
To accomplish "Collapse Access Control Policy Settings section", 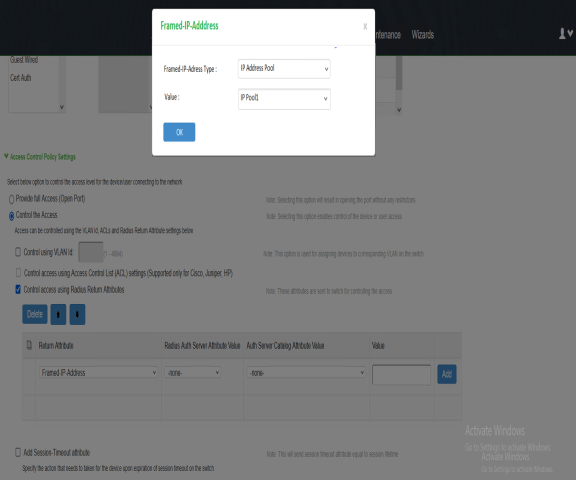I will (x=40, y=157).
